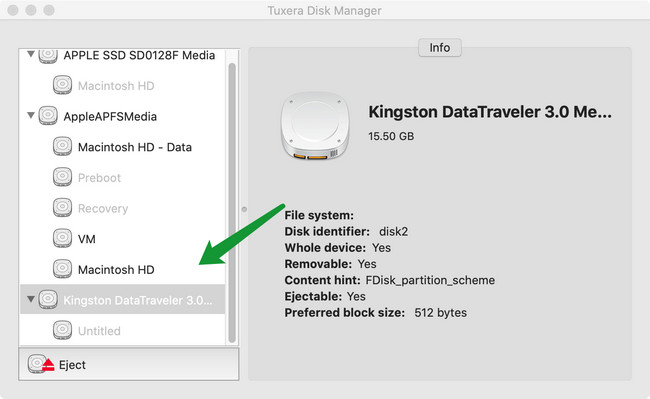650x399 pixels.
Task: Select the VM volume
Action: (123, 239)
